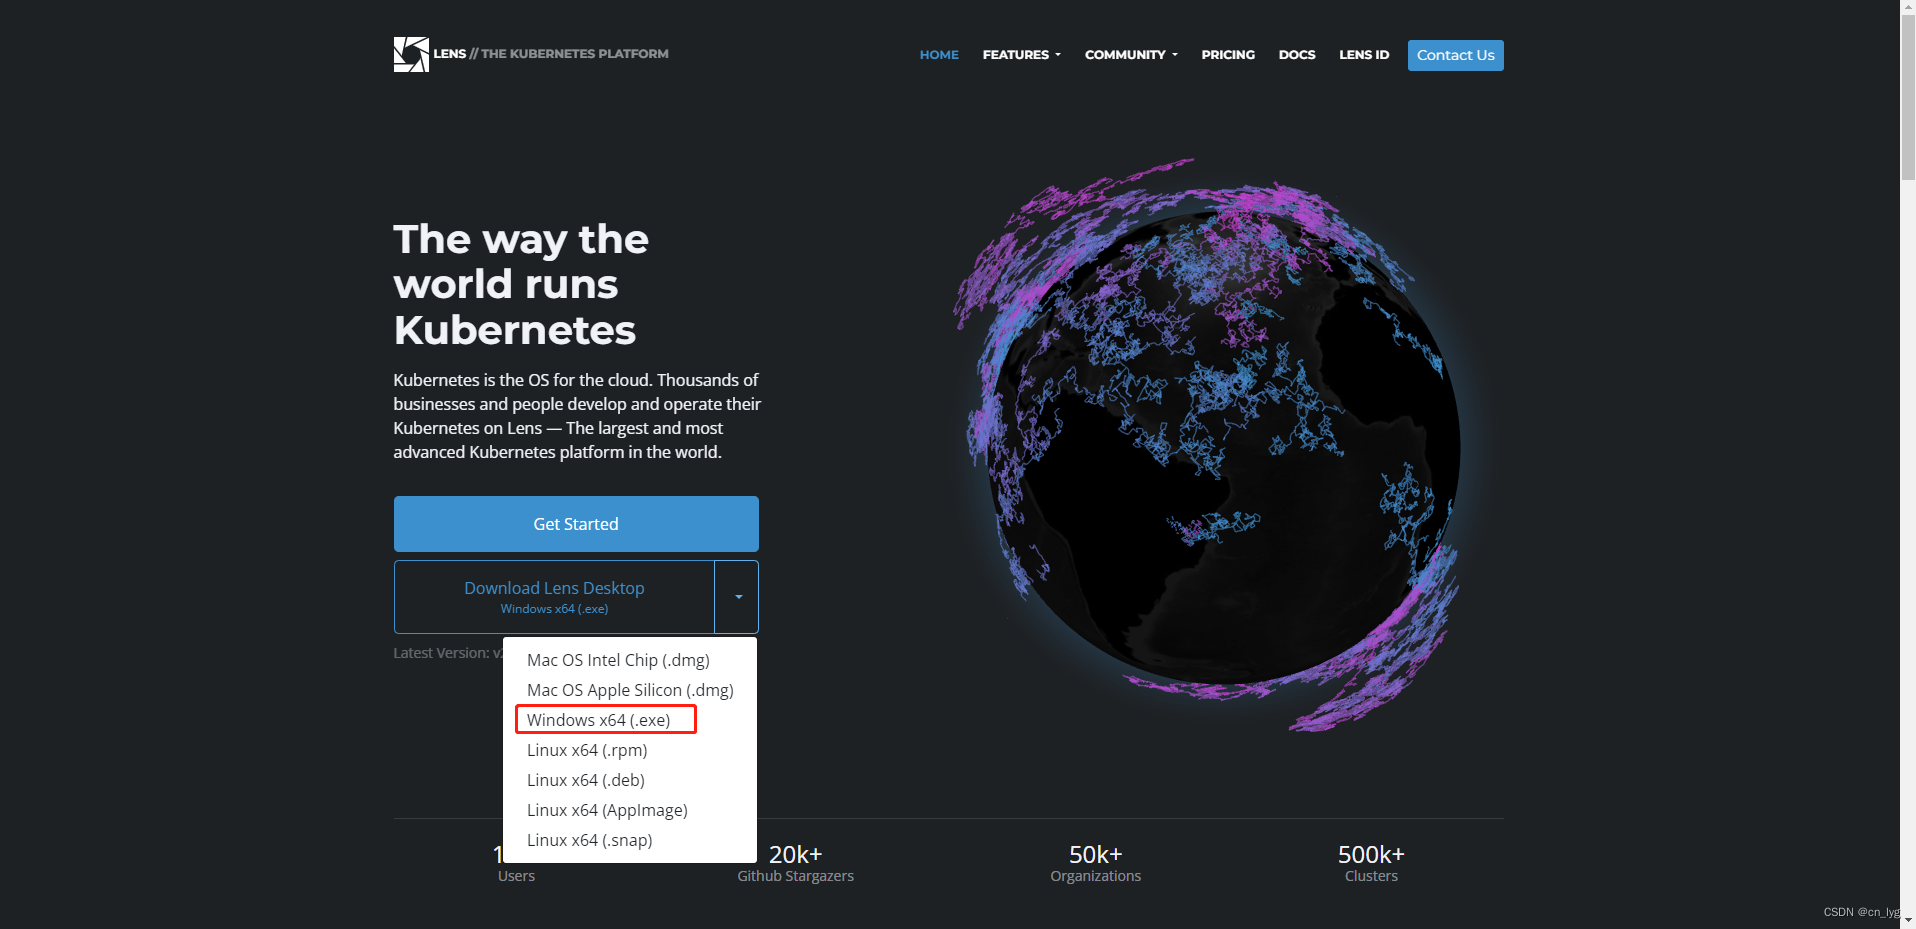
Task: Click the LENS // THE KUBERNETES PLATFORM text
Action: (551, 54)
